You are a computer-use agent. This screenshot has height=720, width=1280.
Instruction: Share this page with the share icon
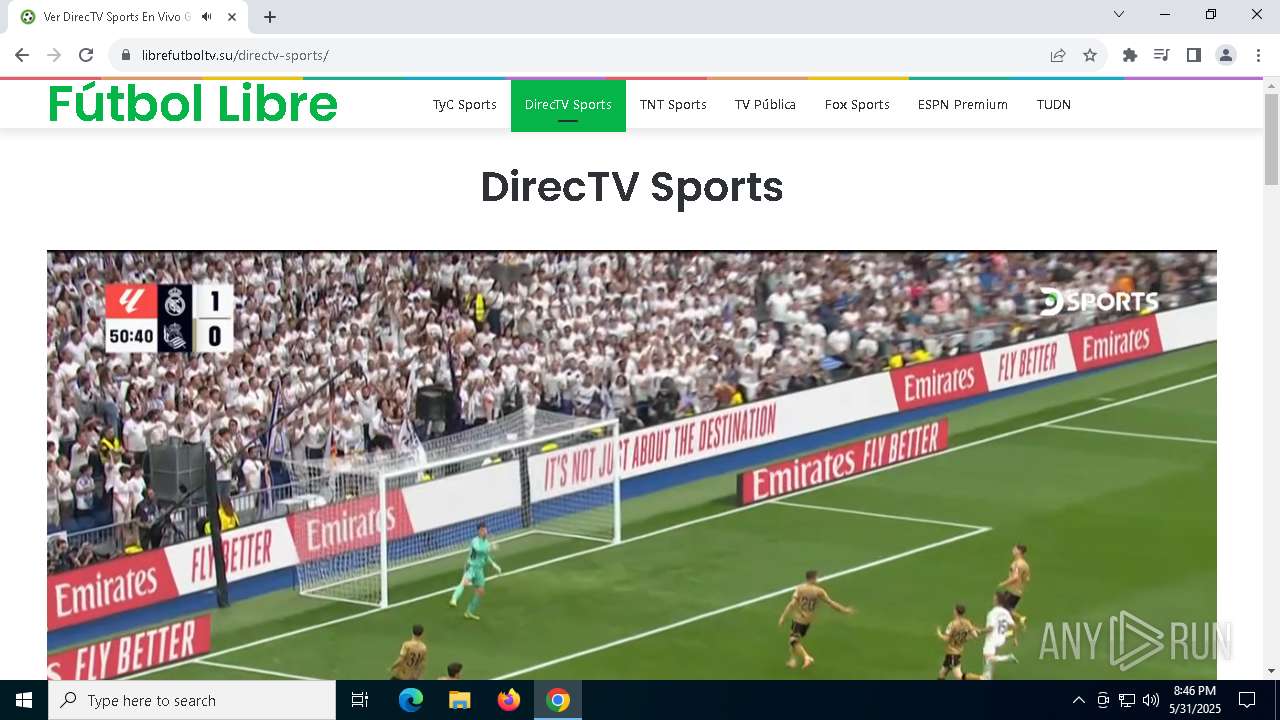[1058, 55]
